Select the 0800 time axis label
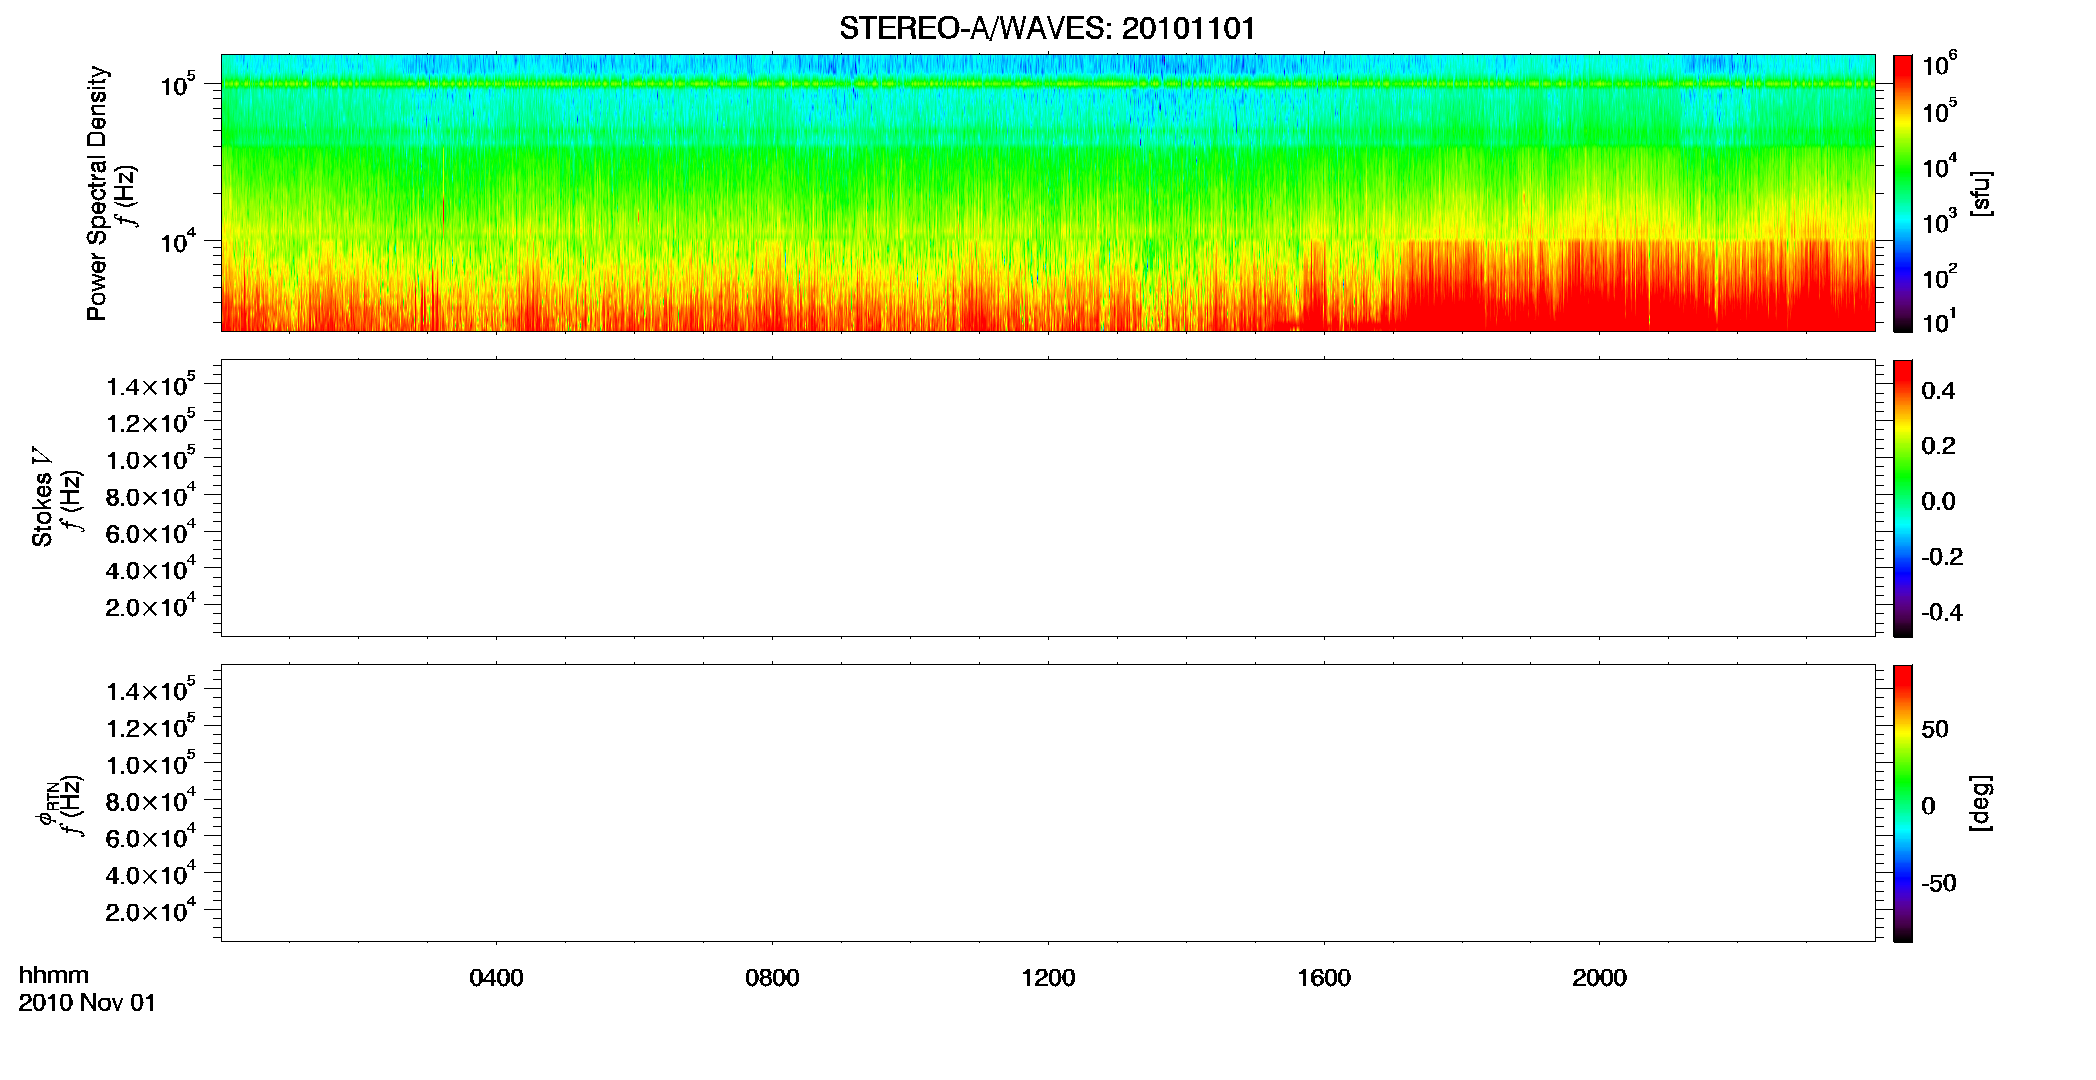The image size is (2096, 1080). tap(772, 978)
